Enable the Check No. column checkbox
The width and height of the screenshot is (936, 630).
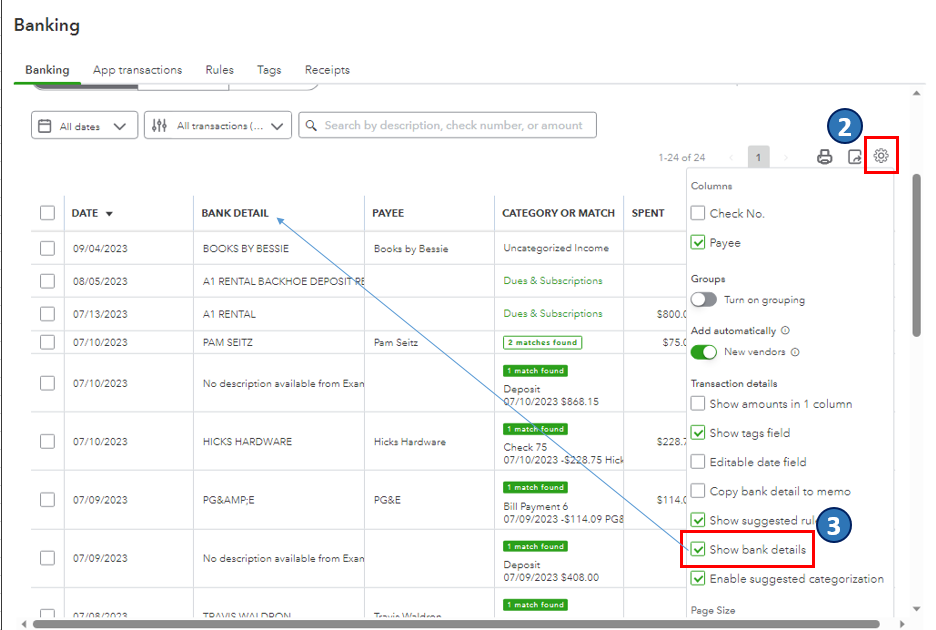(698, 213)
